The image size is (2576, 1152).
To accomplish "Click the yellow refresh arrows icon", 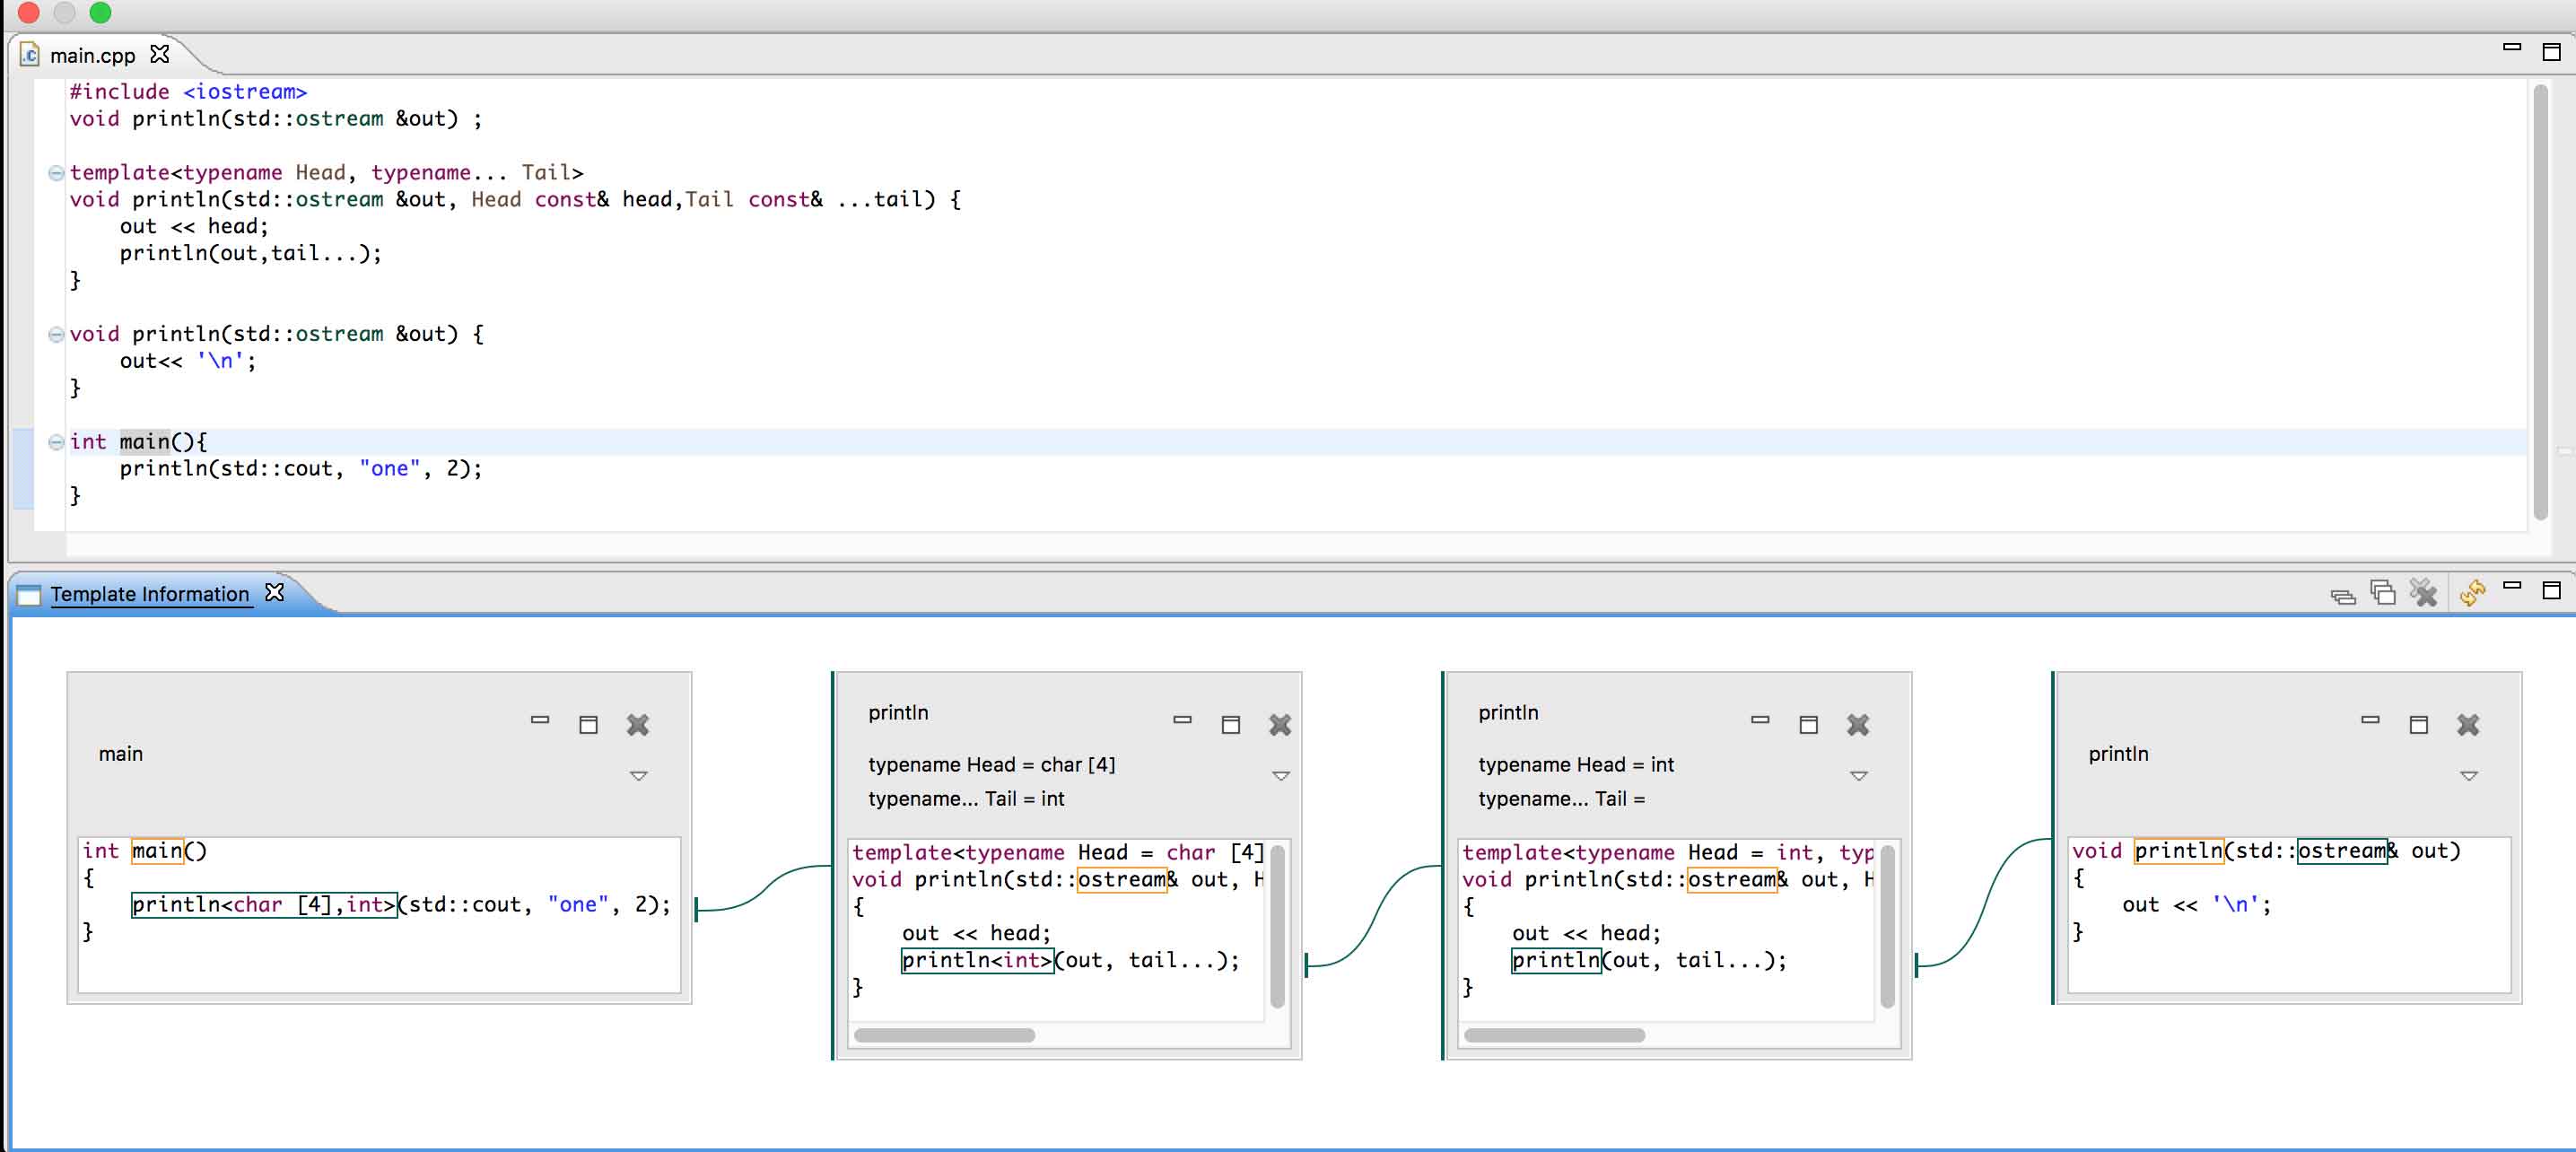I will pos(2472,593).
